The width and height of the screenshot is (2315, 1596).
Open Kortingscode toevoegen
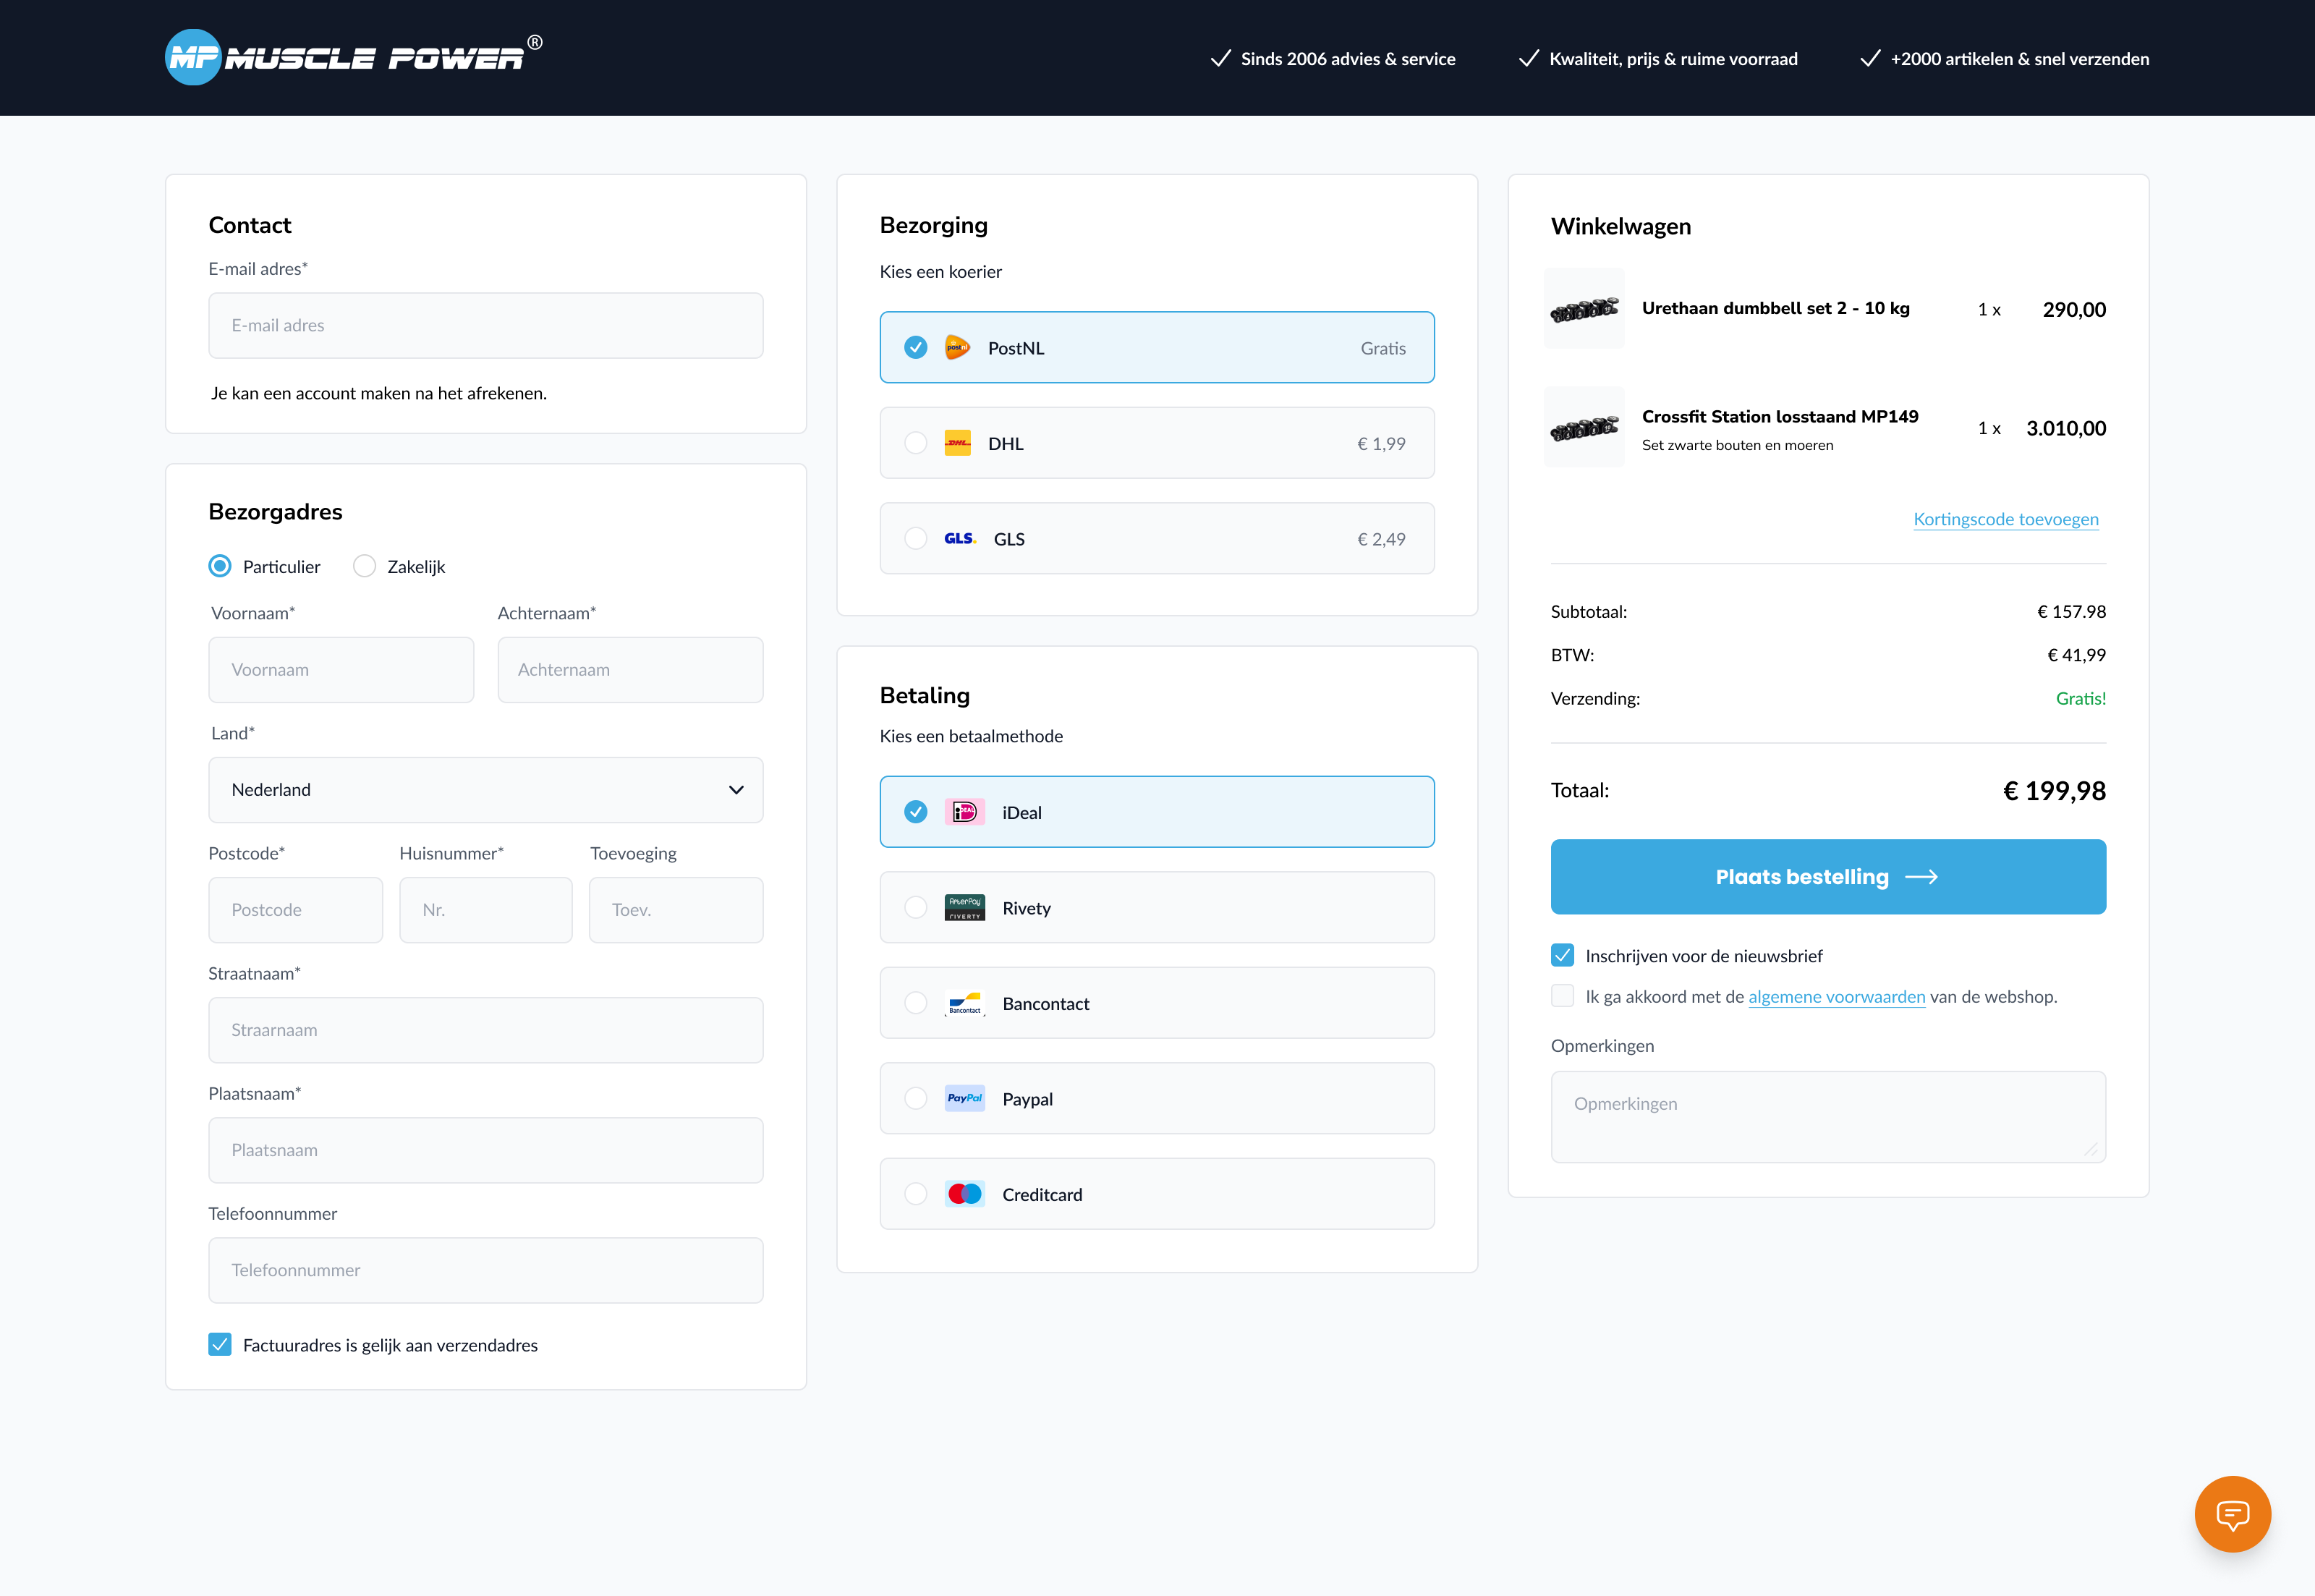tap(2006, 519)
